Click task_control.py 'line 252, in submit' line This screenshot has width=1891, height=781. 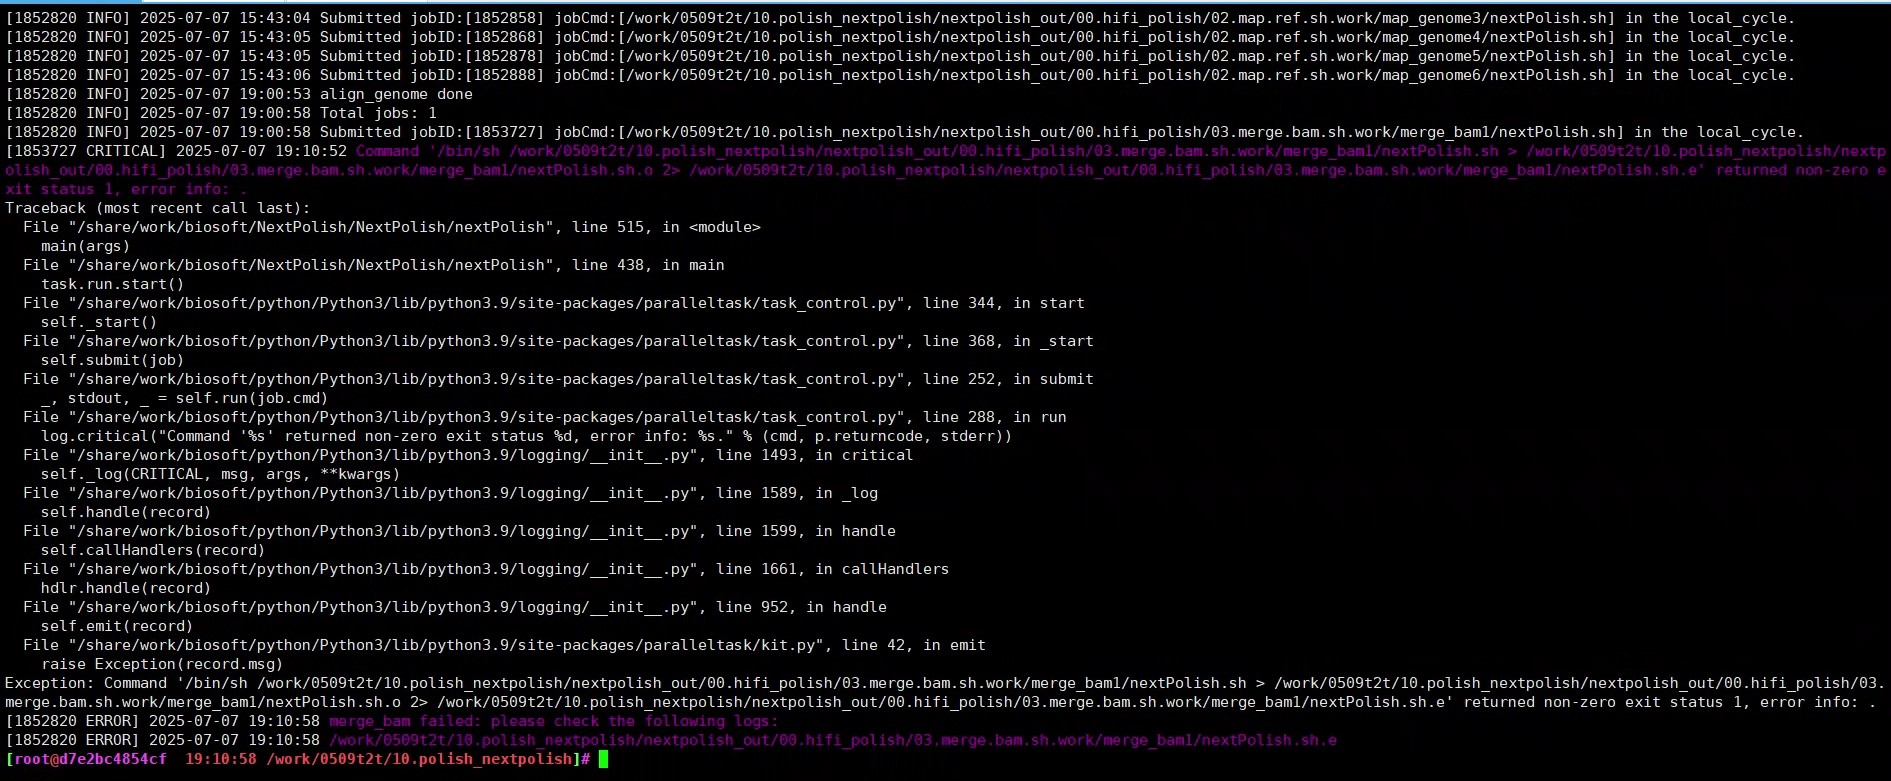(x=558, y=379)
